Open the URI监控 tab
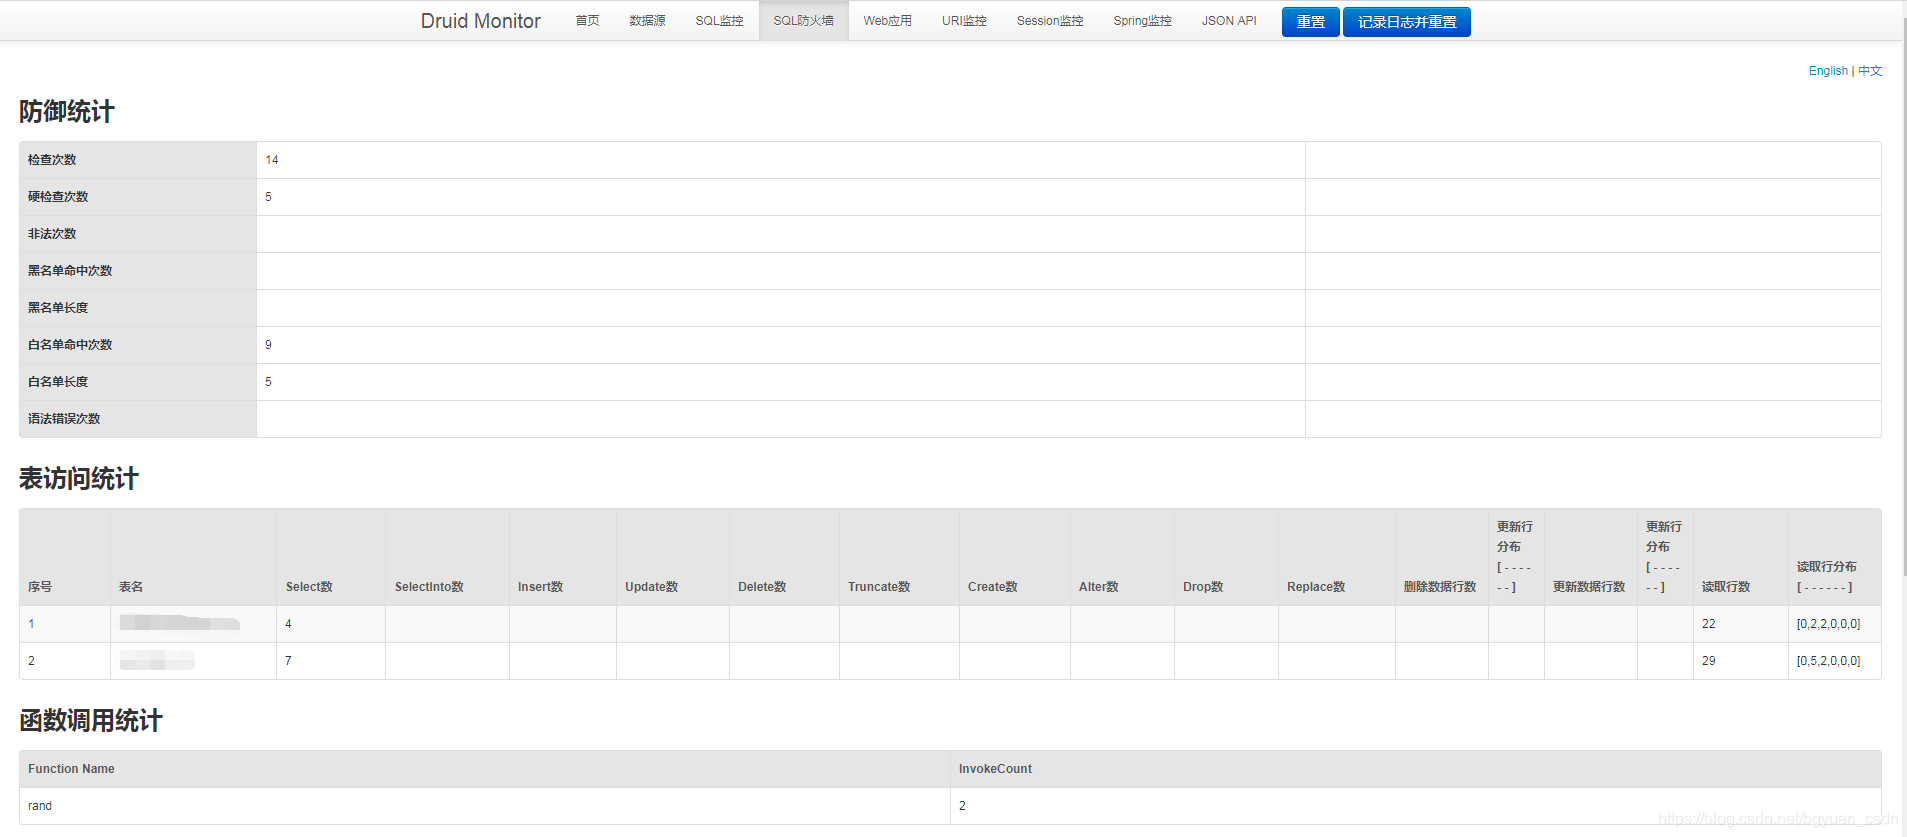 click(964, 21)
